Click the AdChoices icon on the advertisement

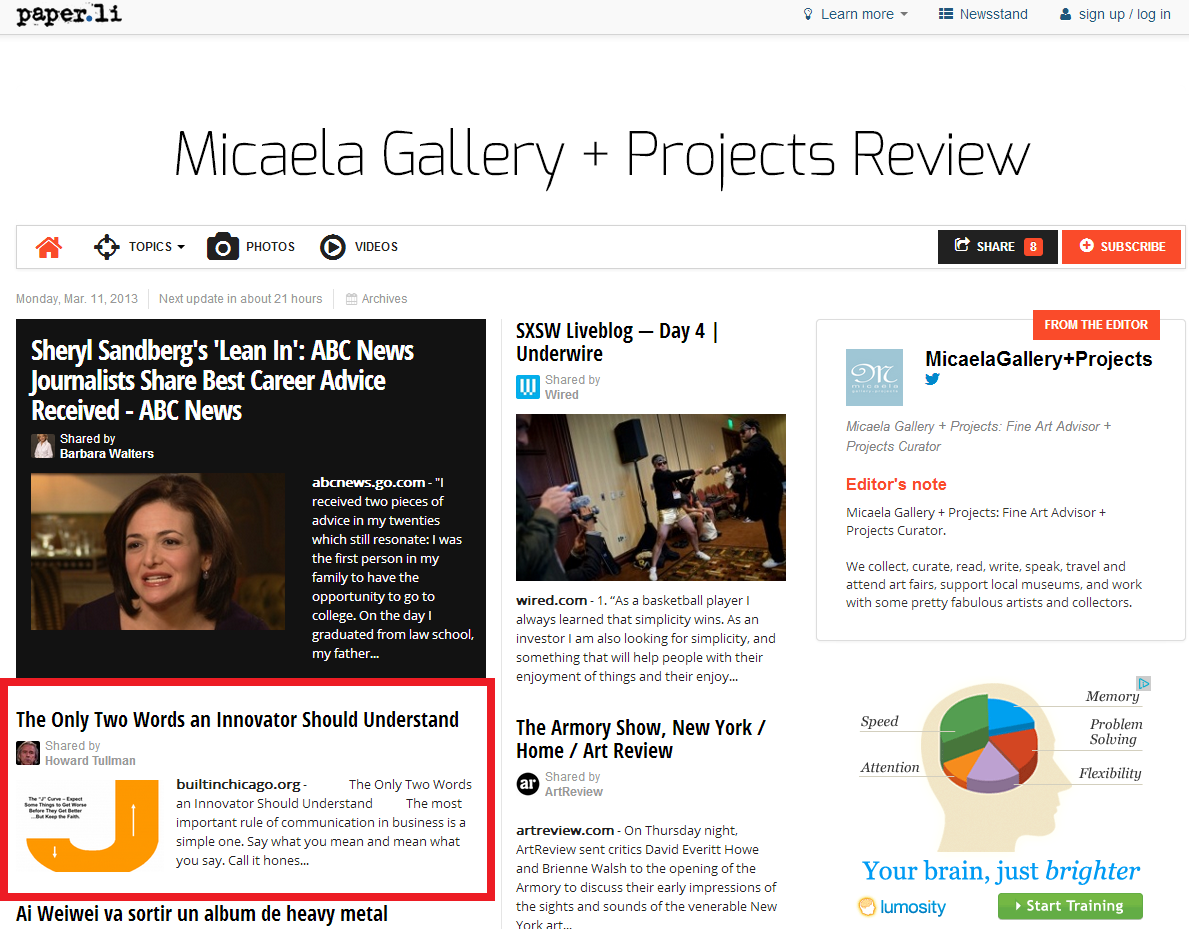(x=1144, y=683)
